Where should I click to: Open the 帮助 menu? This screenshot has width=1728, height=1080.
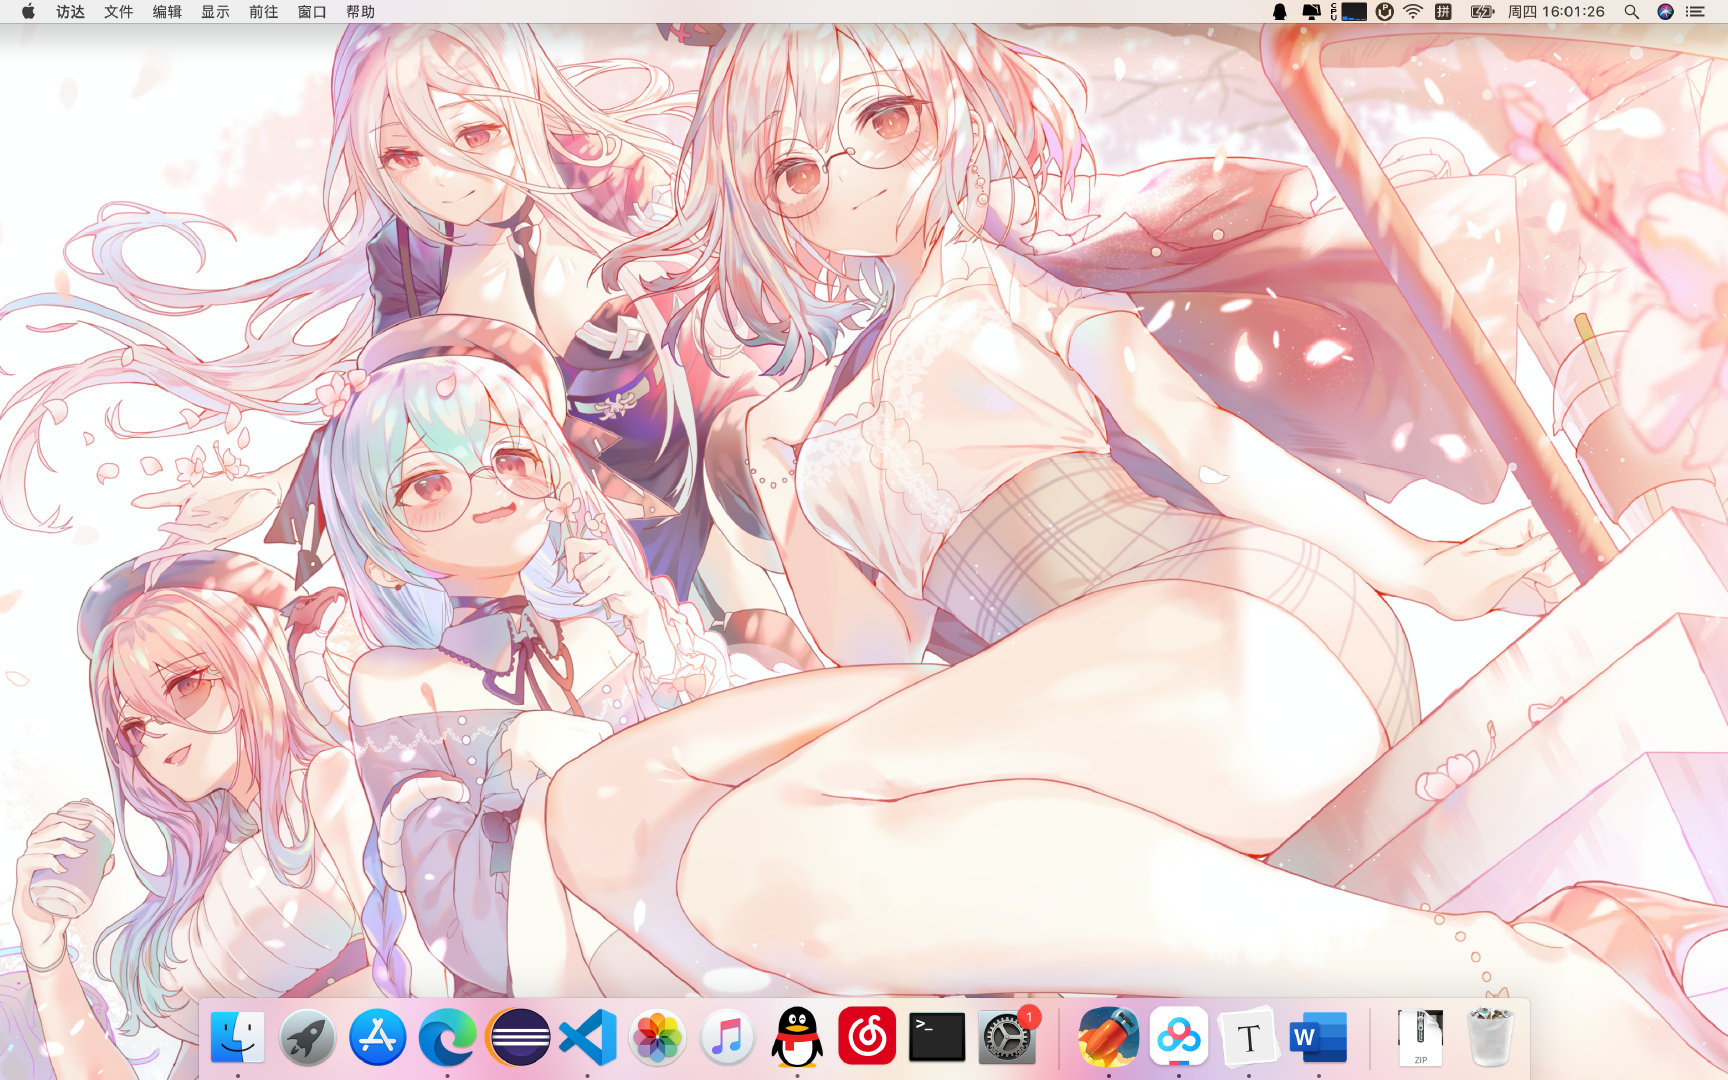[360, 12]
